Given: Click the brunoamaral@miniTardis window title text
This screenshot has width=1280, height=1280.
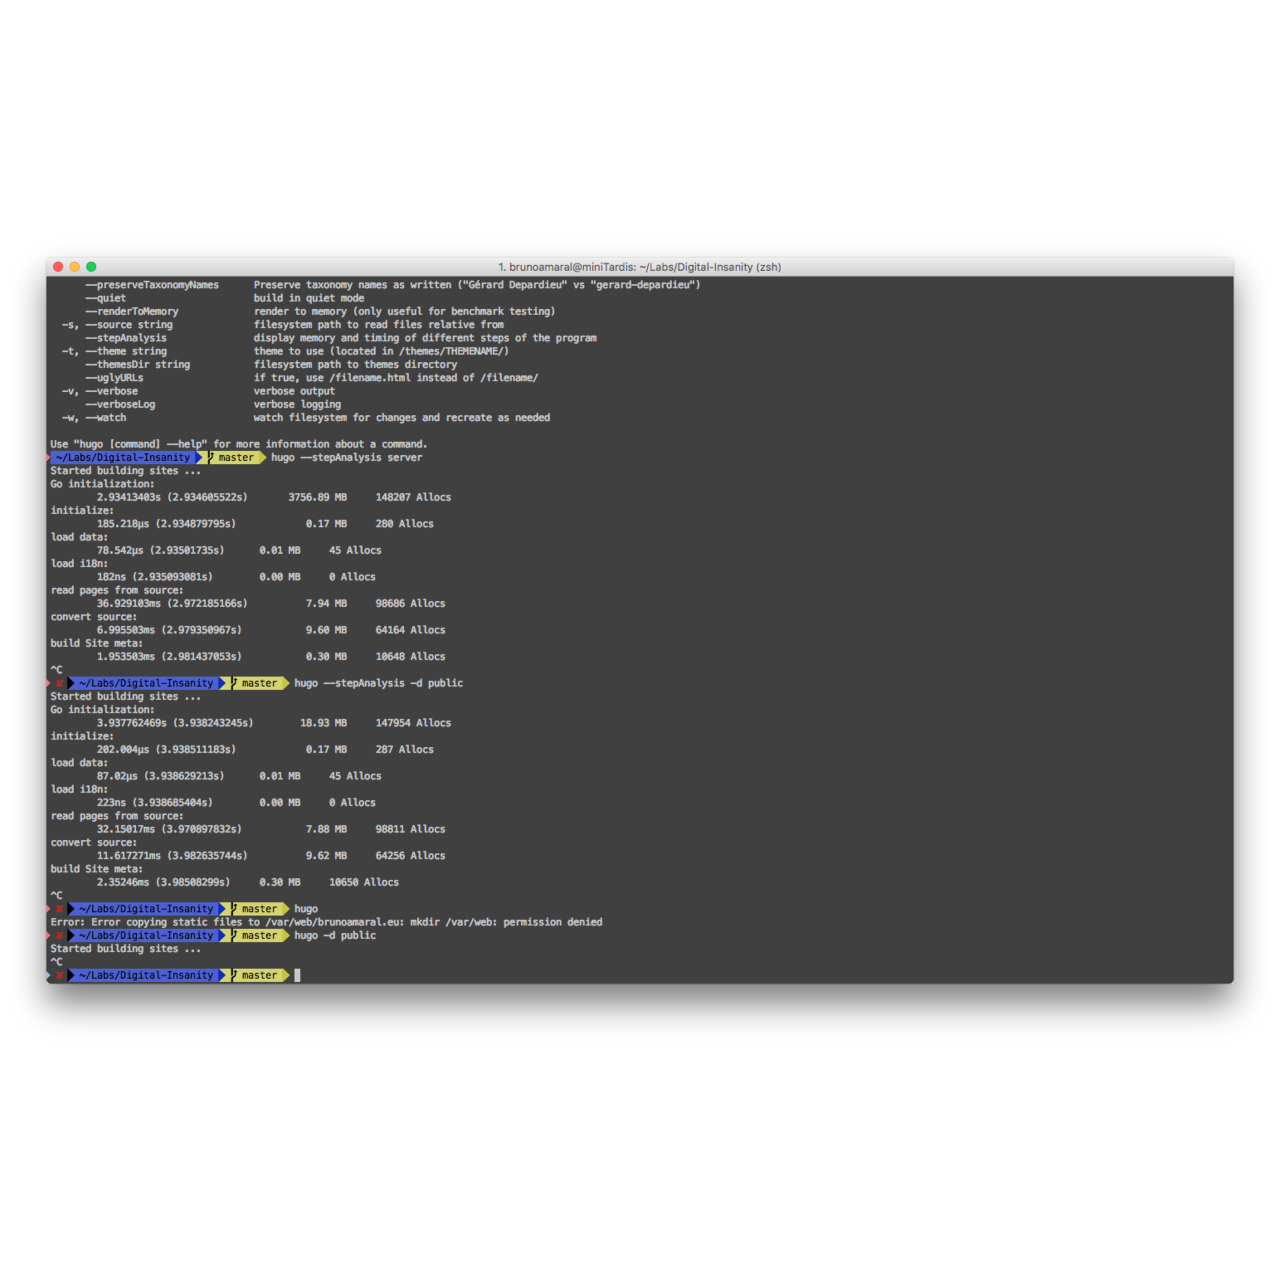Looking at the screenshot, I should pos(639,267).
